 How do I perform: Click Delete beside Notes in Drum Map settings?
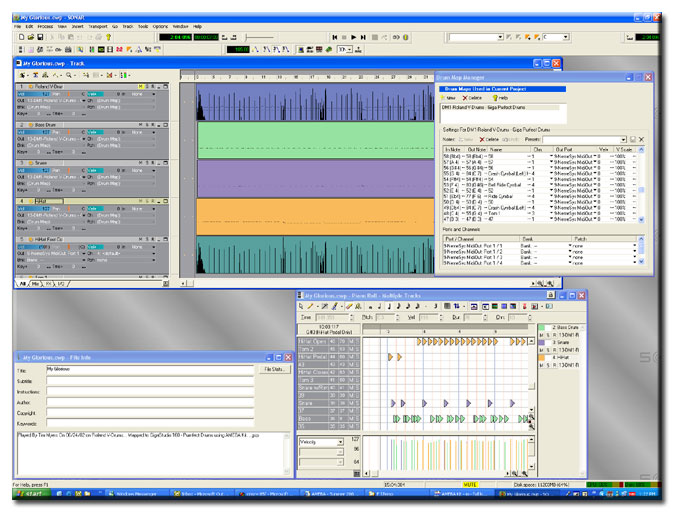tap(489, 139)
